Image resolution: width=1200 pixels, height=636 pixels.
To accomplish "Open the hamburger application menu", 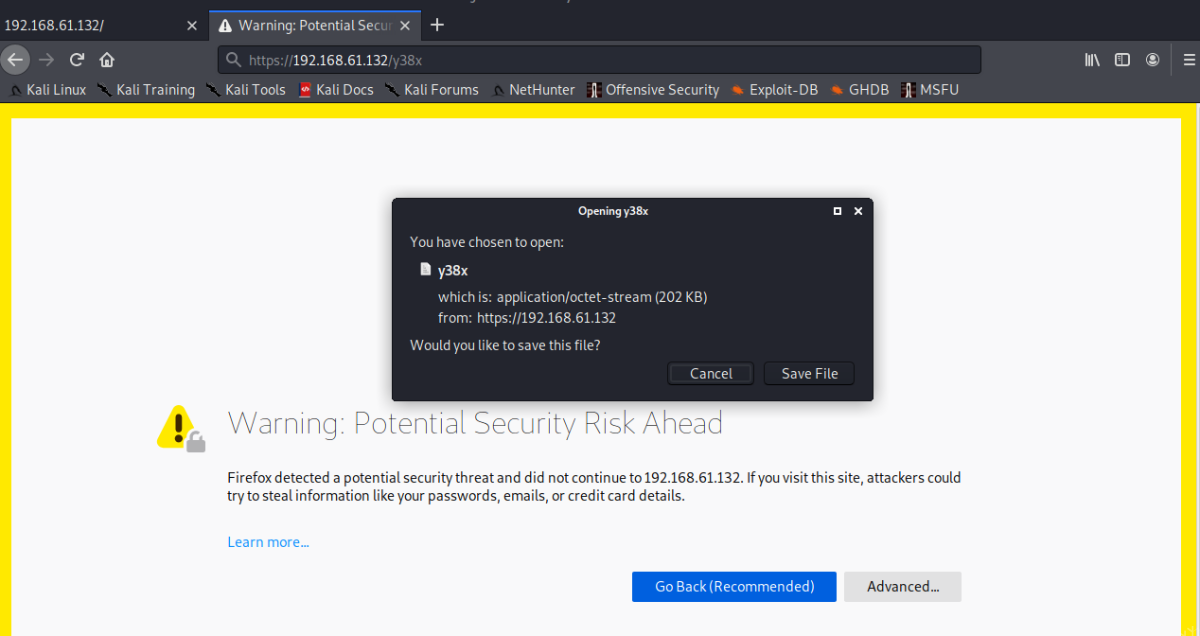I will click(x=1188, y=60).
